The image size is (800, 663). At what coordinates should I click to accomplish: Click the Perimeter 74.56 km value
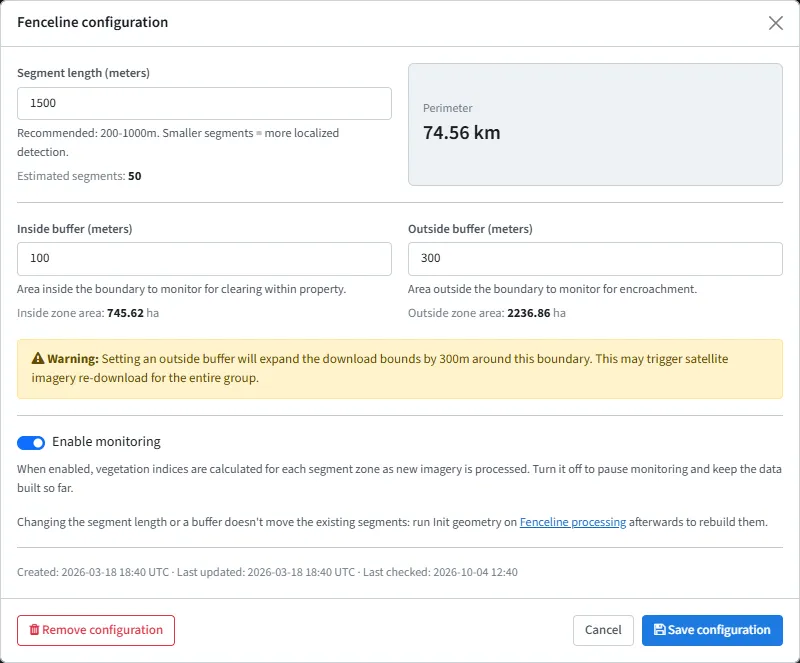462,133
